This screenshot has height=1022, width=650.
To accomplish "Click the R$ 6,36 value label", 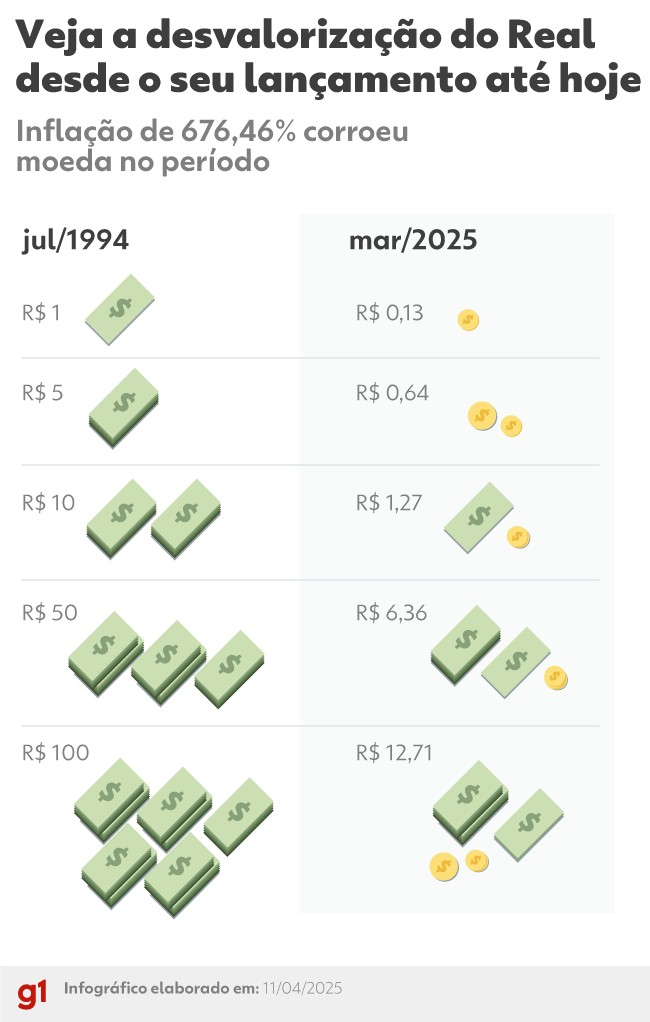I will [391, 613].
